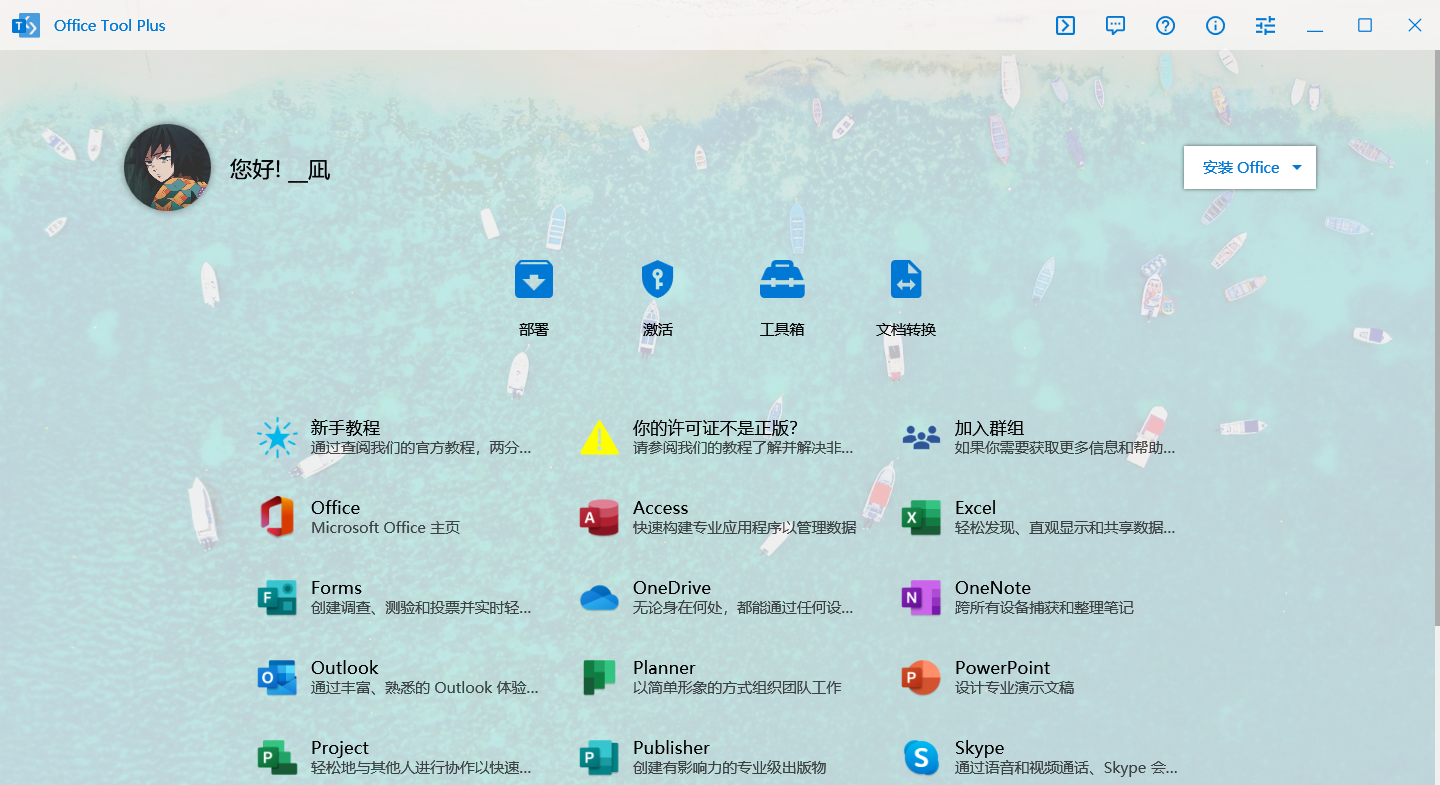Click the user avatar picture
Image resolution: width=1440 pixels, height=785 pixels.
point(167,167)
